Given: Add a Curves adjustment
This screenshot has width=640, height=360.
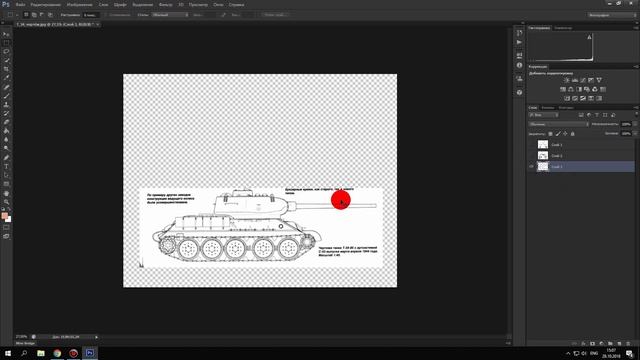Looking at the screenshot, I should point(583,80).
